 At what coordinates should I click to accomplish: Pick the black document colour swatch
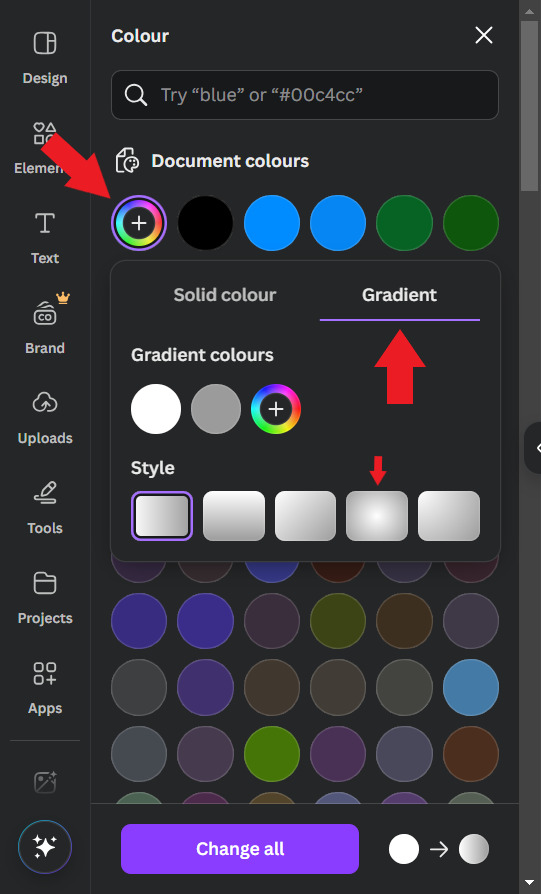[205, 223]
